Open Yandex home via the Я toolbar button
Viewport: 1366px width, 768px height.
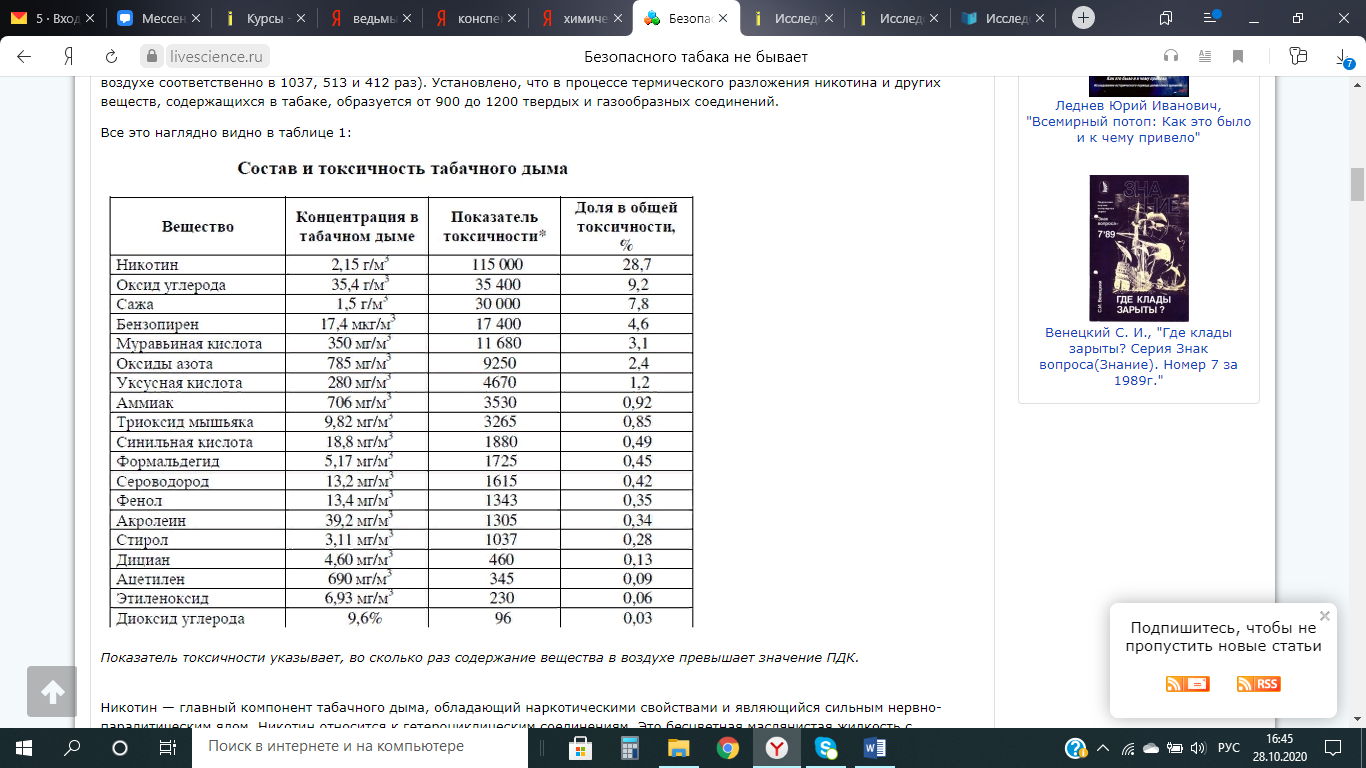pos(68,56)
